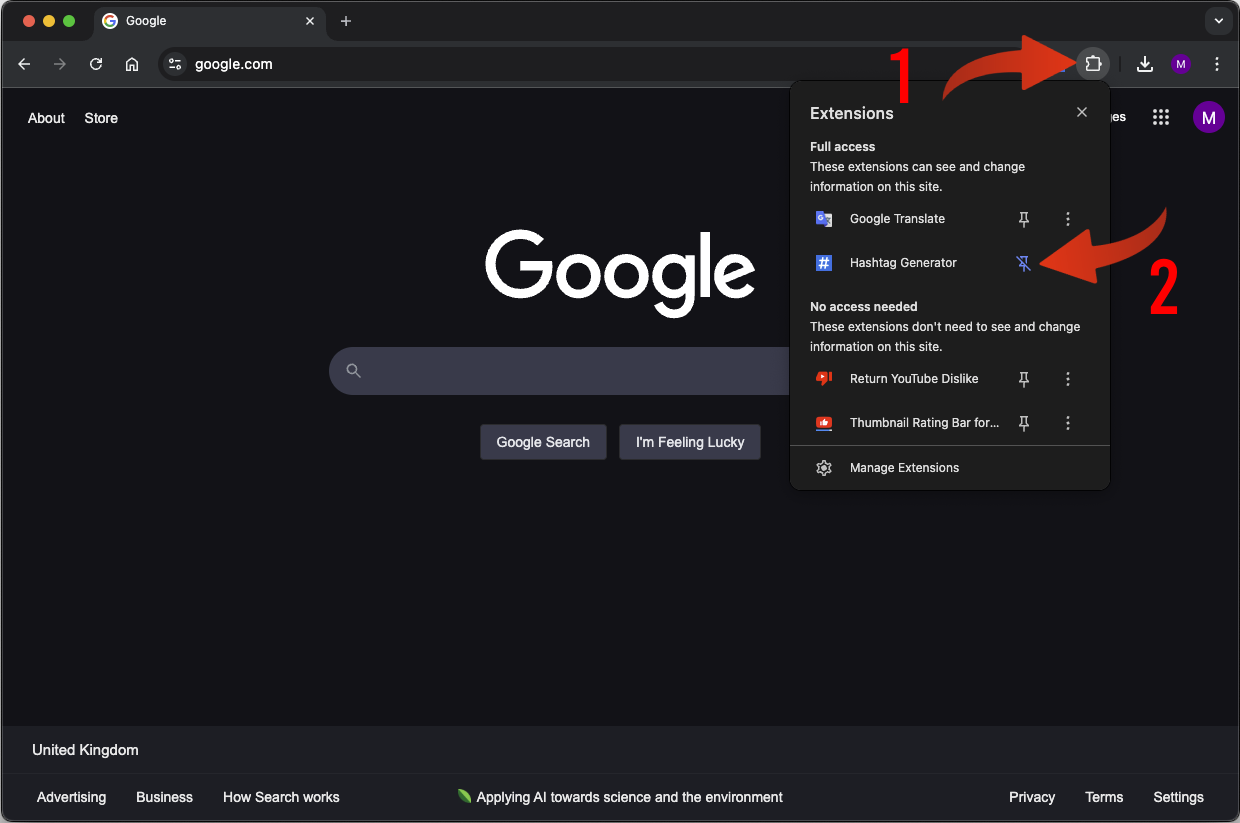The image size is (1240, 823).
Task: Open the tab search dropdown arrow
Action: pos(1218,21)
